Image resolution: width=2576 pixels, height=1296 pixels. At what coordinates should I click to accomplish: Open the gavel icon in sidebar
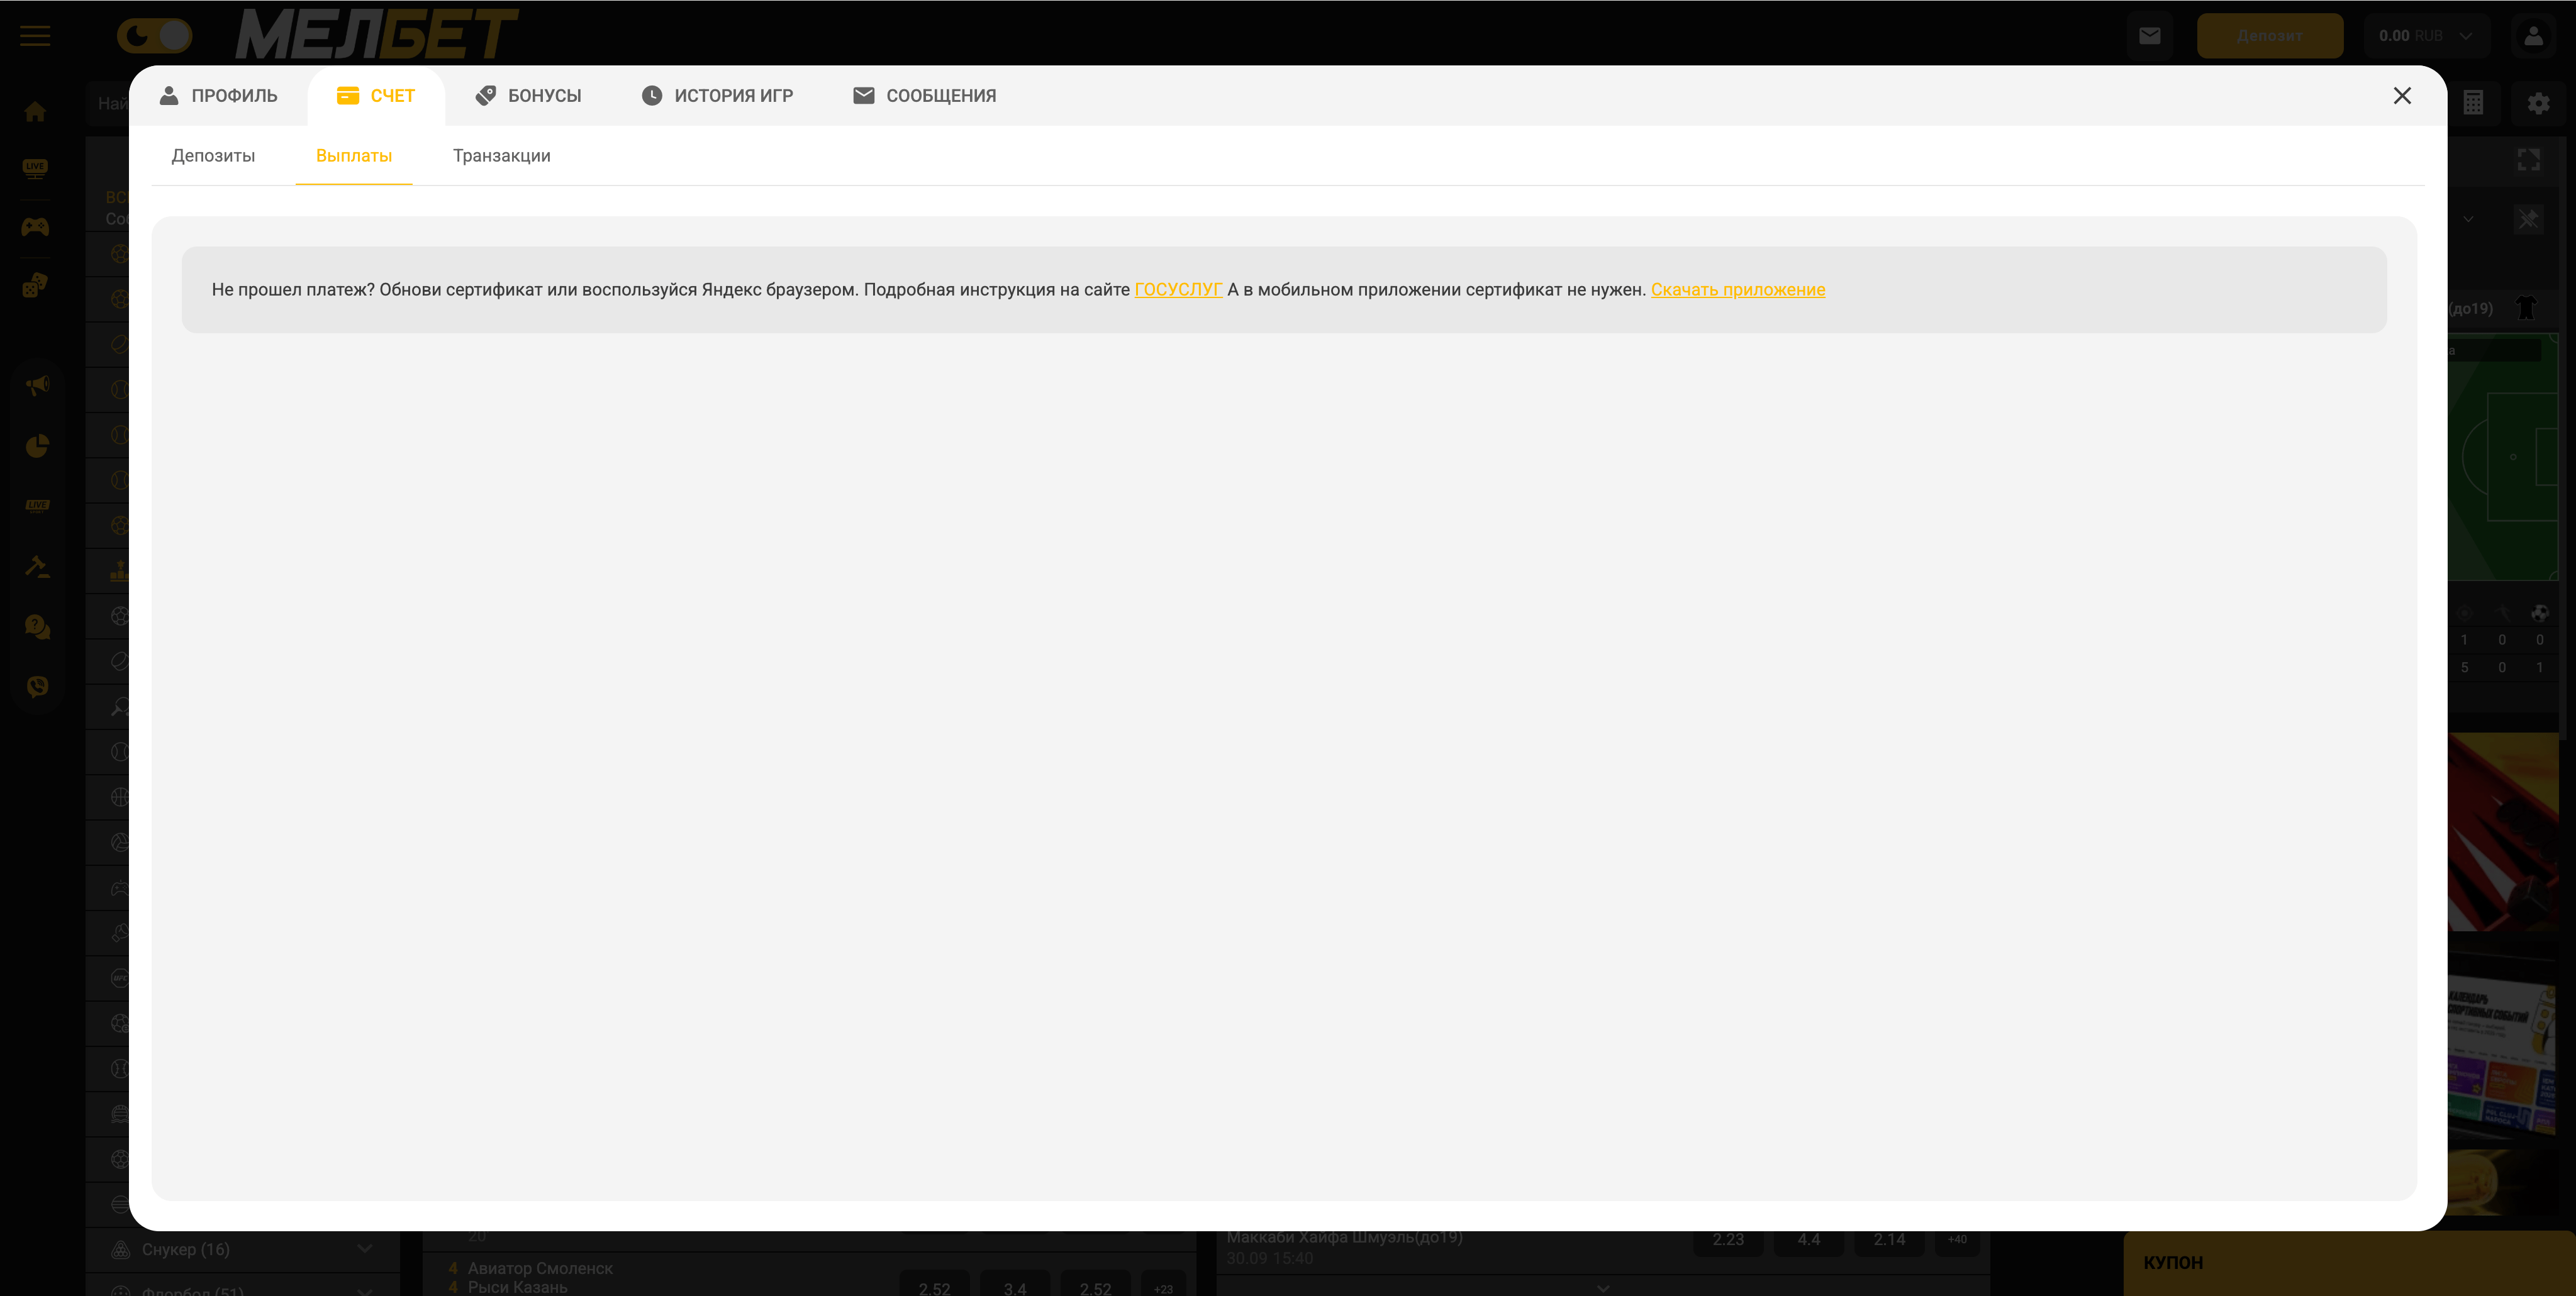[x=37, y=567]
